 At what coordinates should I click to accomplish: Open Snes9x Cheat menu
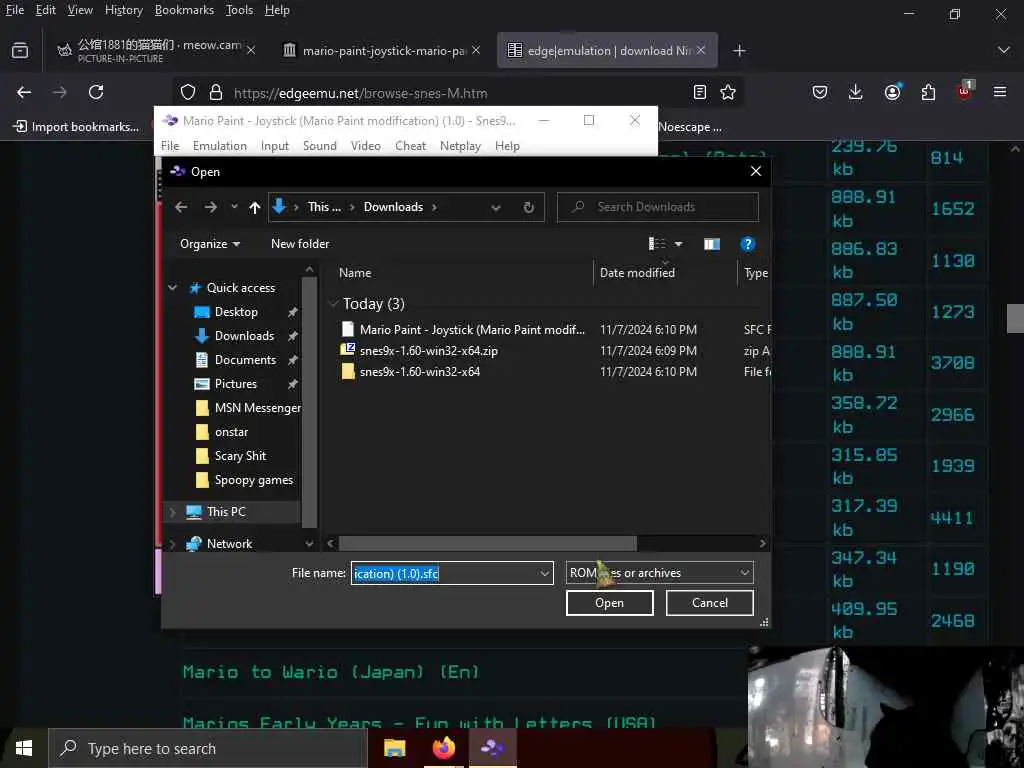(x=410, y=146)
